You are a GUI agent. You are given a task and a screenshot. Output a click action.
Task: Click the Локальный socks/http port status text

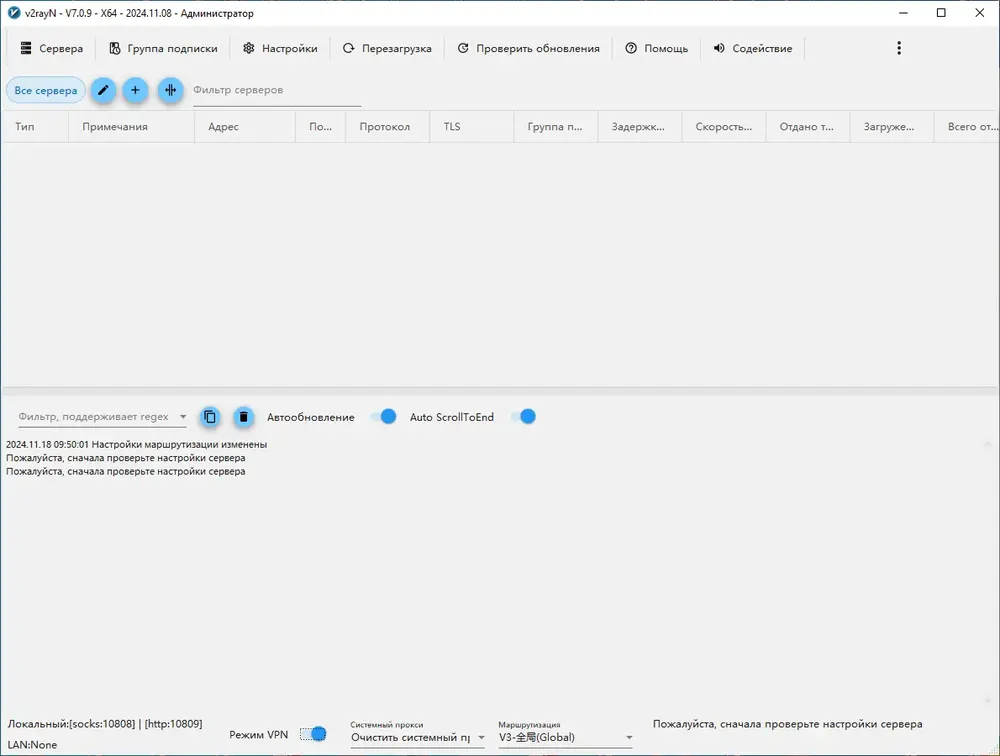105,724
